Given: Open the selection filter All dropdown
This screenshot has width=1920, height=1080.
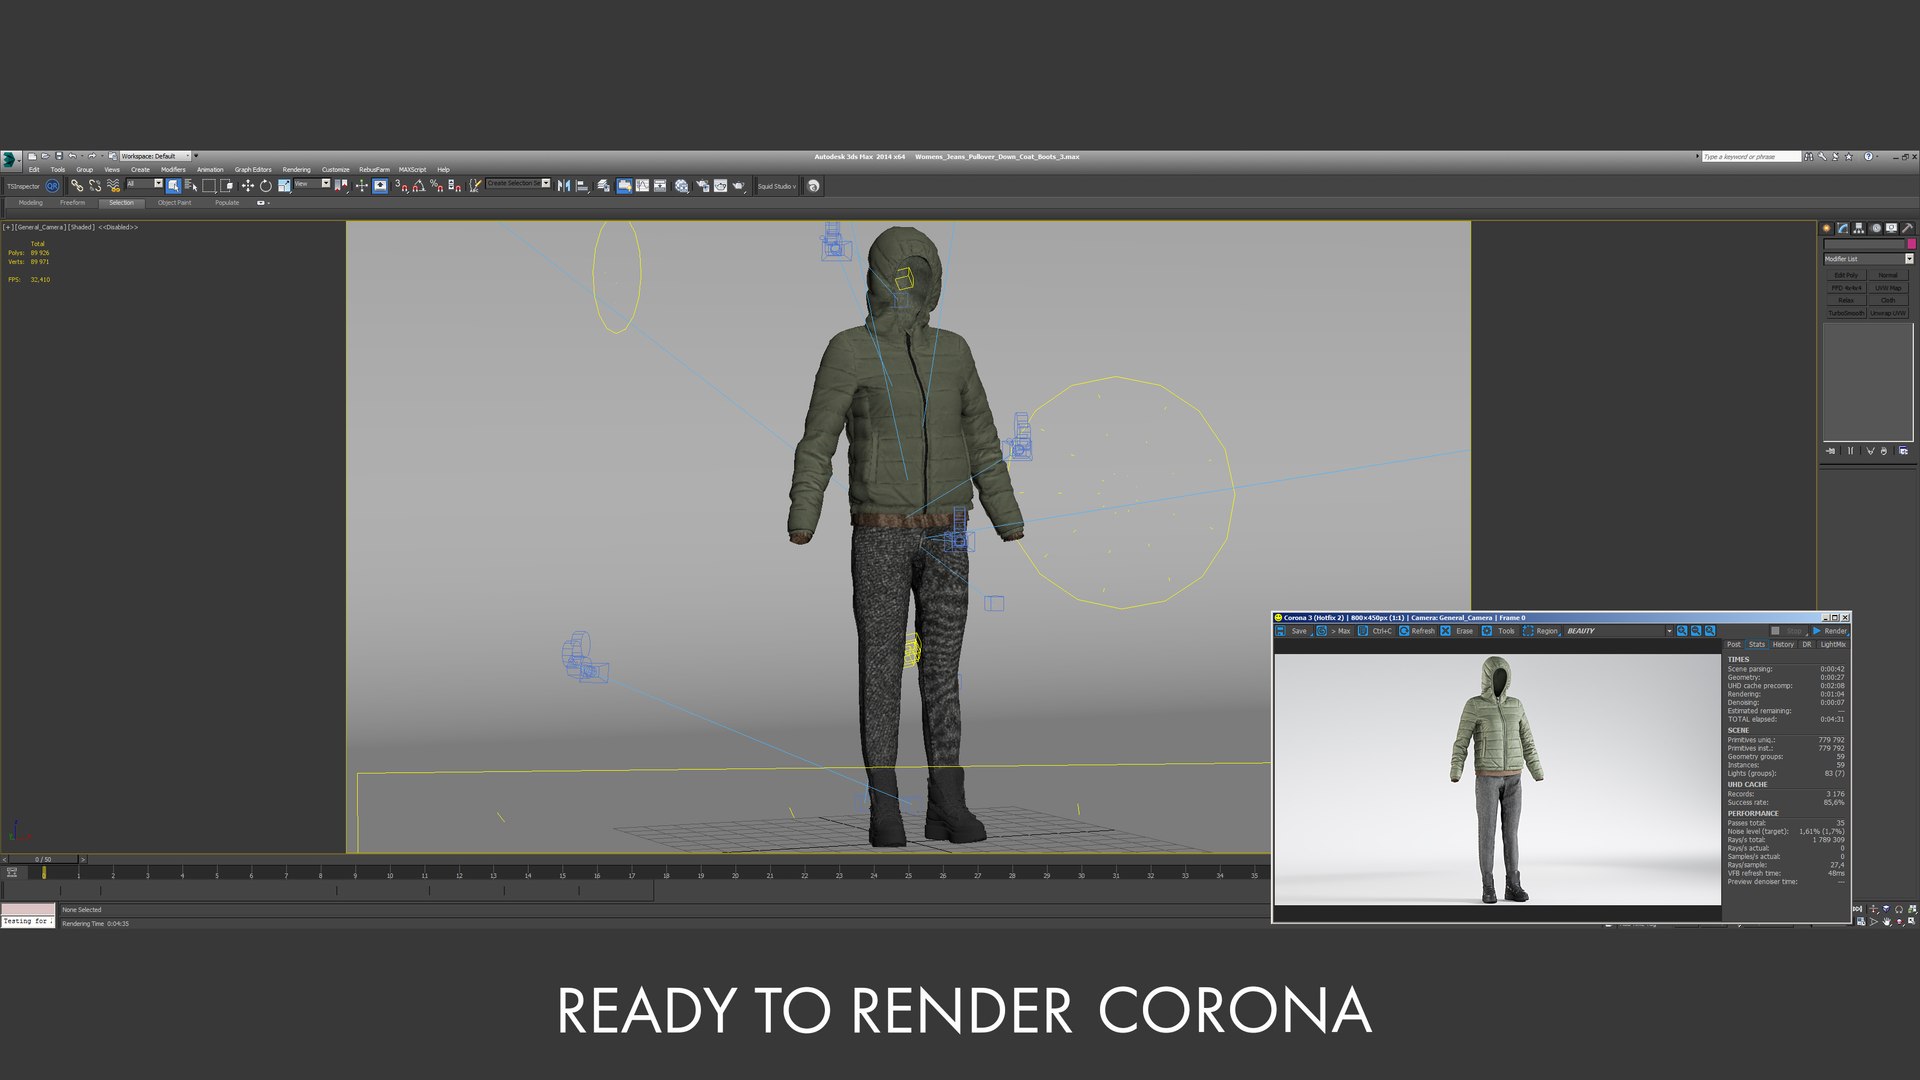Looking at the screenshot, I should tap(144, 183).
